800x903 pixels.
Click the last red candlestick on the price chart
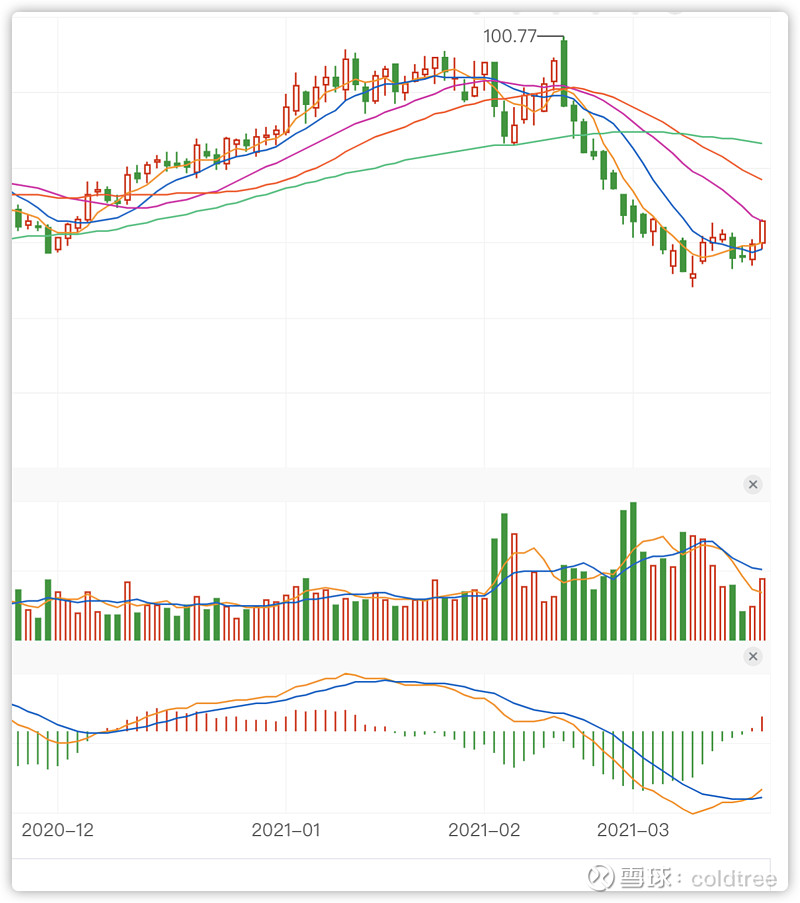coord(763,232)
